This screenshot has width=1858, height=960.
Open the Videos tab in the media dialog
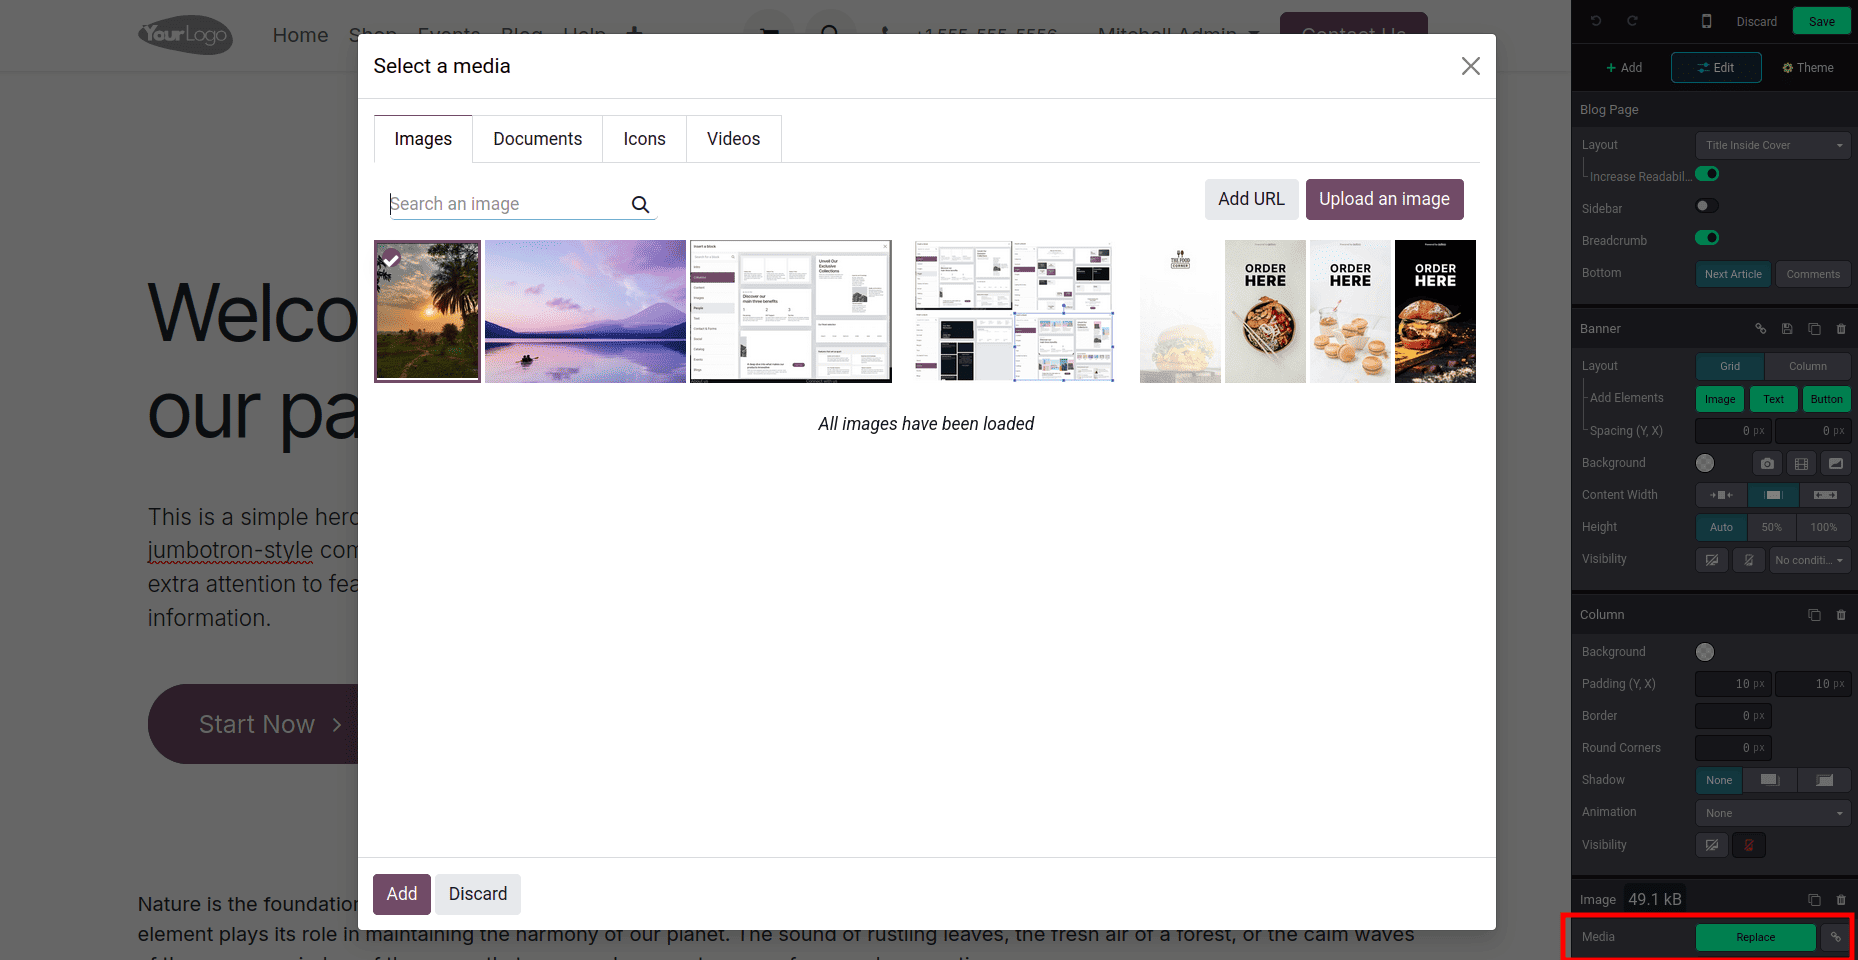click(x=733, y=138)
